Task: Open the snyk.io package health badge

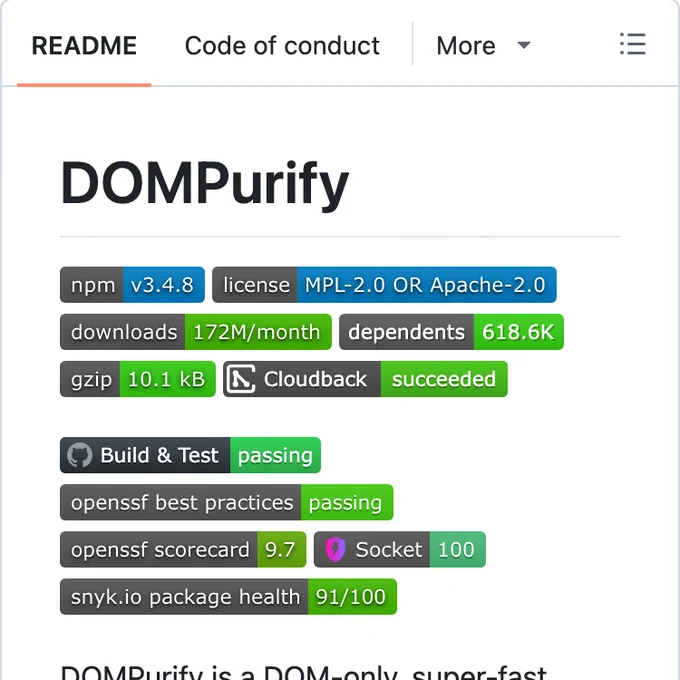Action: tap(228, 597)
